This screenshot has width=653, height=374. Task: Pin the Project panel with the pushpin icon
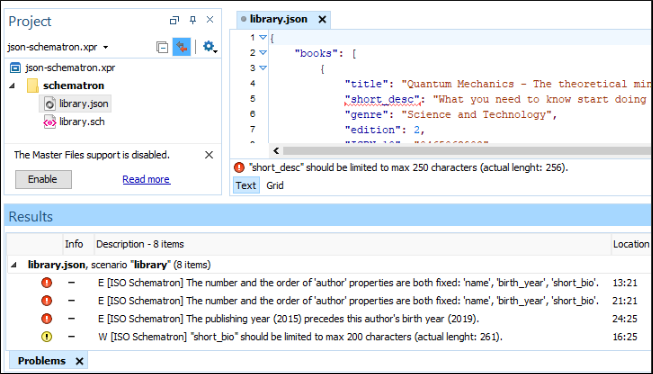pyautogui.click(x=192, y=20)
